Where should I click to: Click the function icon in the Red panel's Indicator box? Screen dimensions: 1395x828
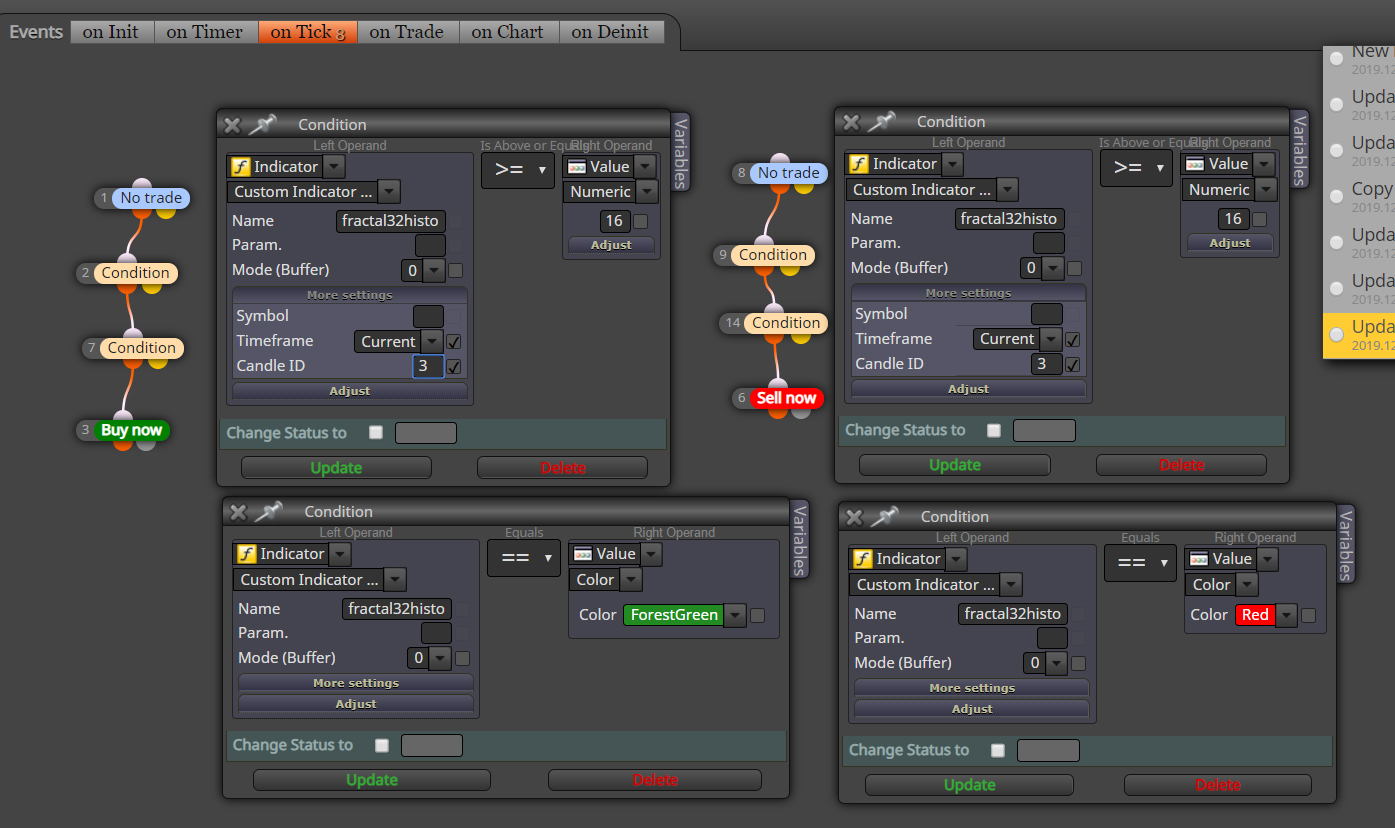tap(863, 559)
